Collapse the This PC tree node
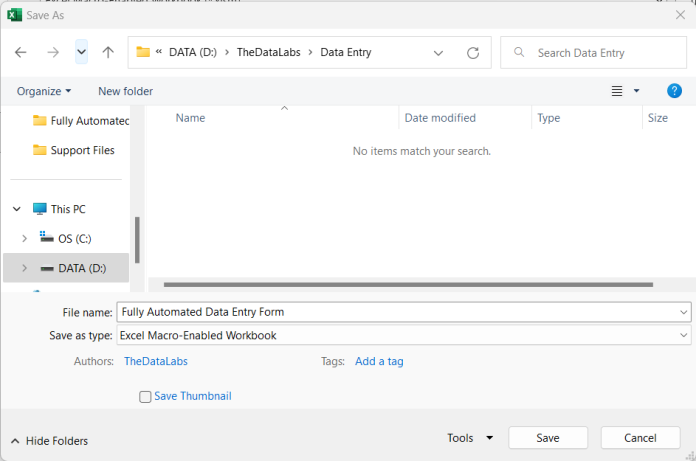The width and height of the screenshot is (696, 461). [17, 209]
